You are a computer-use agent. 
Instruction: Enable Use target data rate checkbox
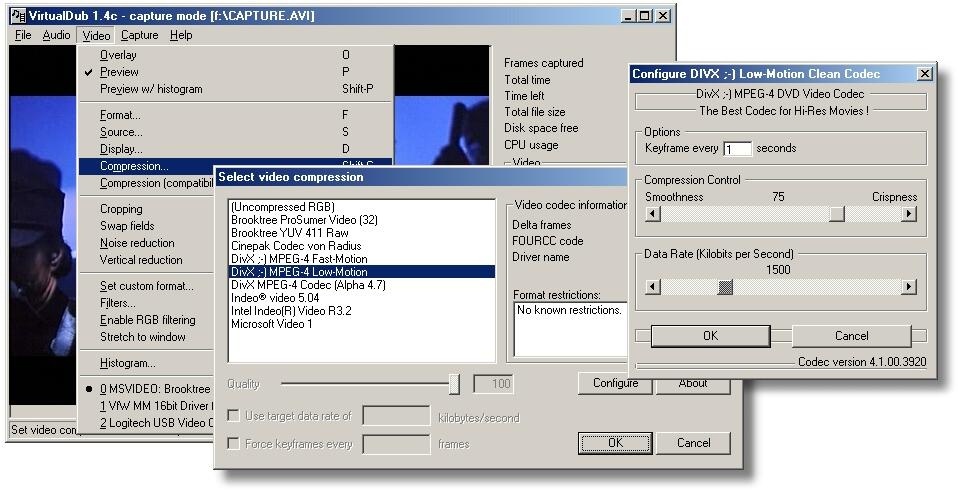pyautogui.click(x=233, y=416)
